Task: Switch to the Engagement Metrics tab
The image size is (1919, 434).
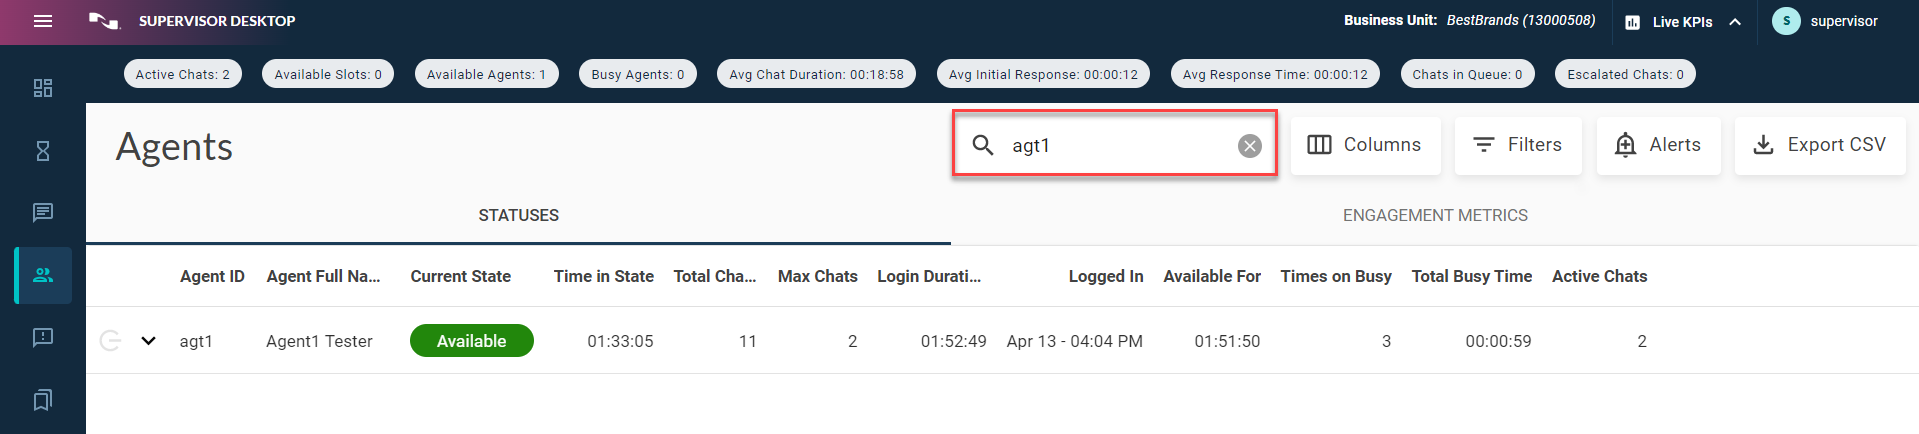Action: click(1434, 216)
